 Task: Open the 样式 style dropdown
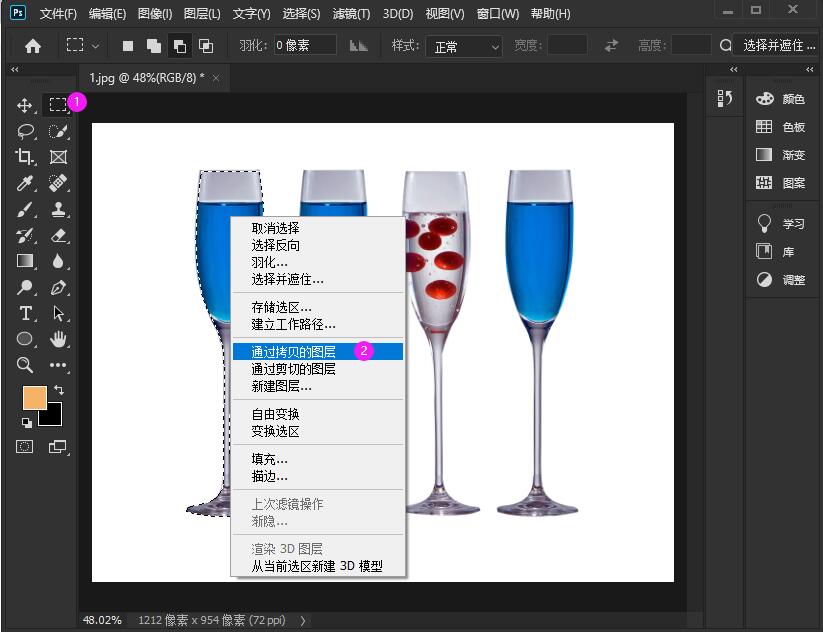tap(464, 47)
